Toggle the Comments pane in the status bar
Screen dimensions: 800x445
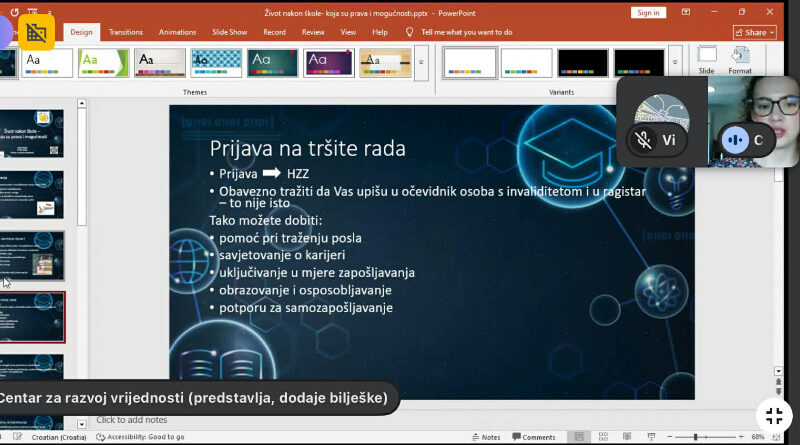[x=534, y=437]
